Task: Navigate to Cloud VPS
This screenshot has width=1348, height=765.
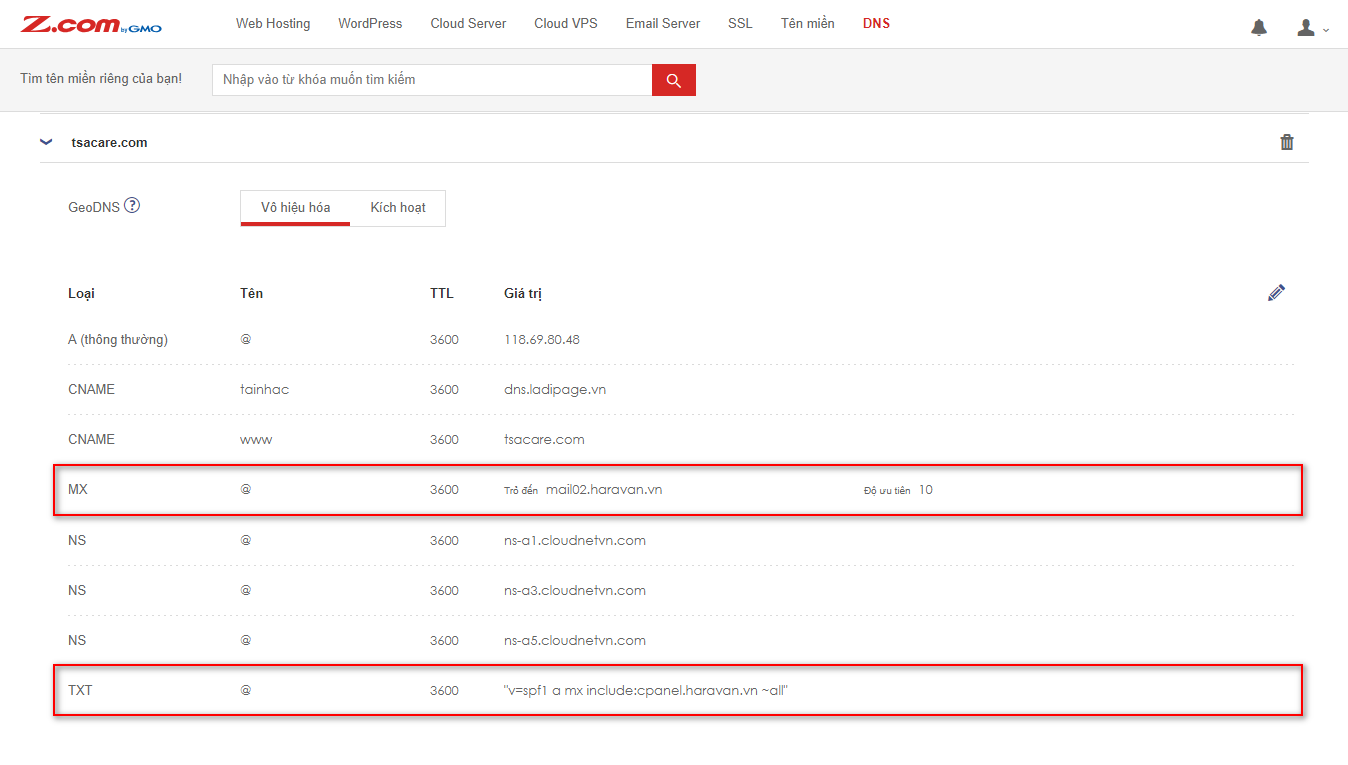Action: pyautogui.click(x=565, y=23)
